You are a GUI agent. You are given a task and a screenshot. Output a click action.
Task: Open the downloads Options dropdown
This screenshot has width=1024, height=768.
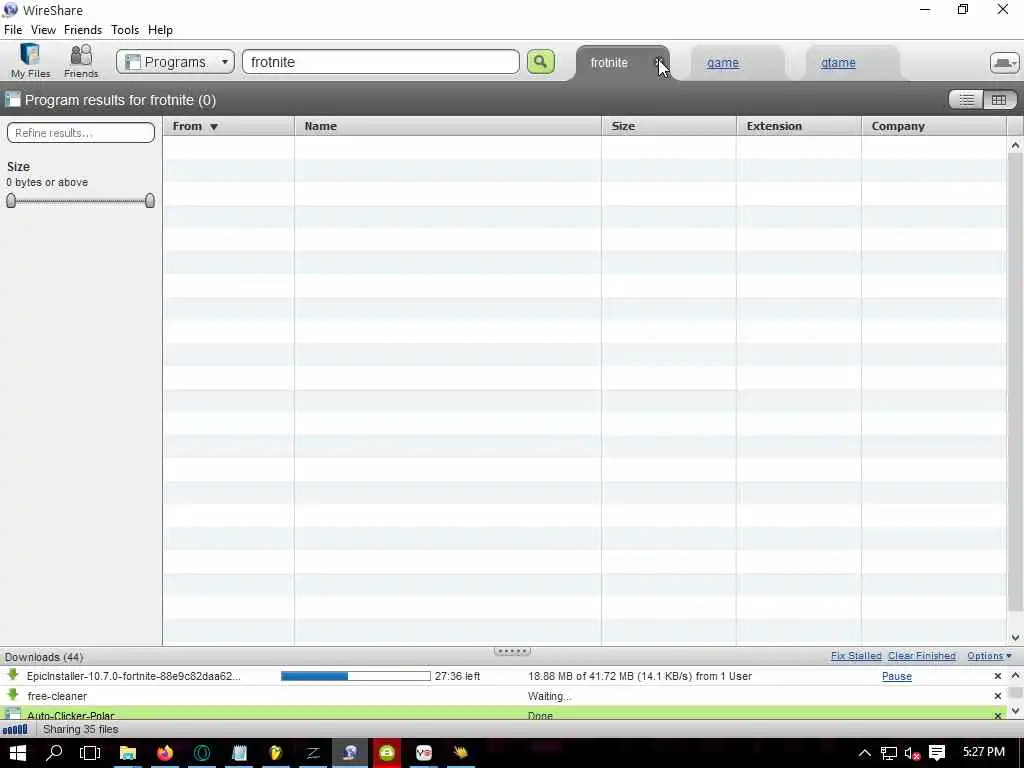tap(989, 656)
